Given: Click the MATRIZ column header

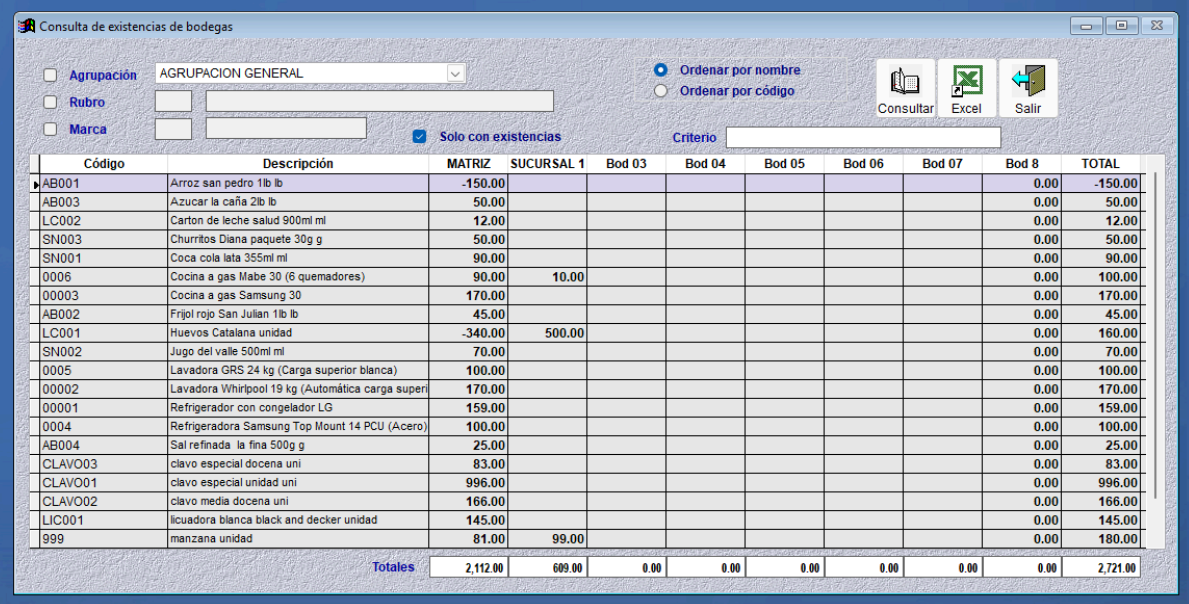Looking at the screenshot, I should pos(468,164).
